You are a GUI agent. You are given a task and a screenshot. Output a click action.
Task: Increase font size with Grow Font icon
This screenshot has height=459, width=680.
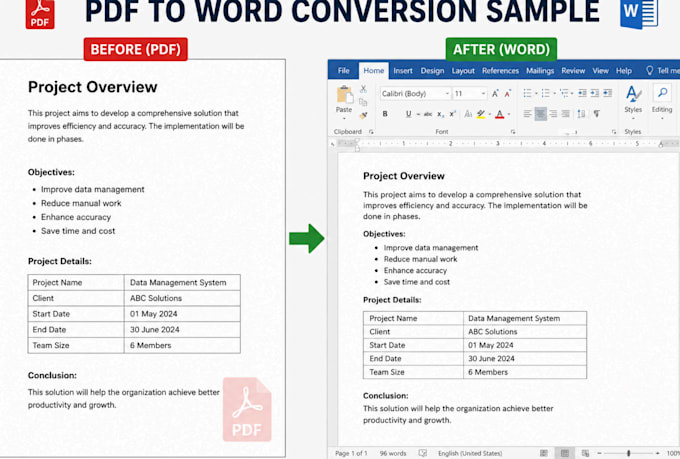click(x=495, y=93)
